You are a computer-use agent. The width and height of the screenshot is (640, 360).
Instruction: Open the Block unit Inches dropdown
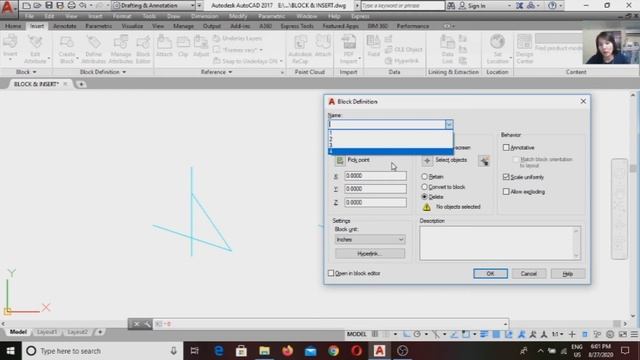370,240
